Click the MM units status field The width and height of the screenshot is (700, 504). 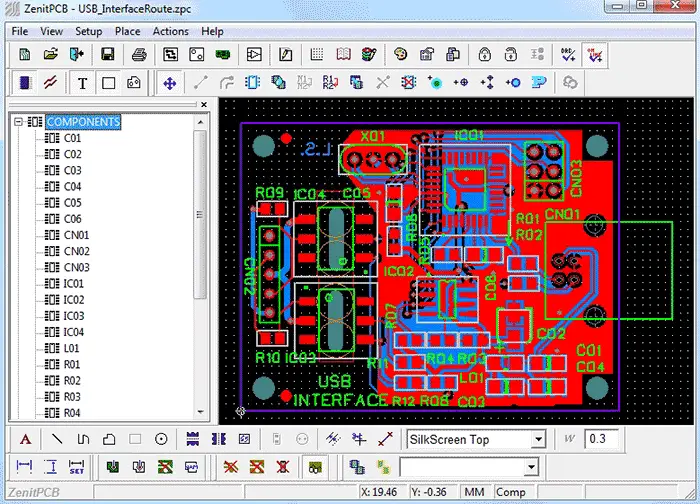475,492
